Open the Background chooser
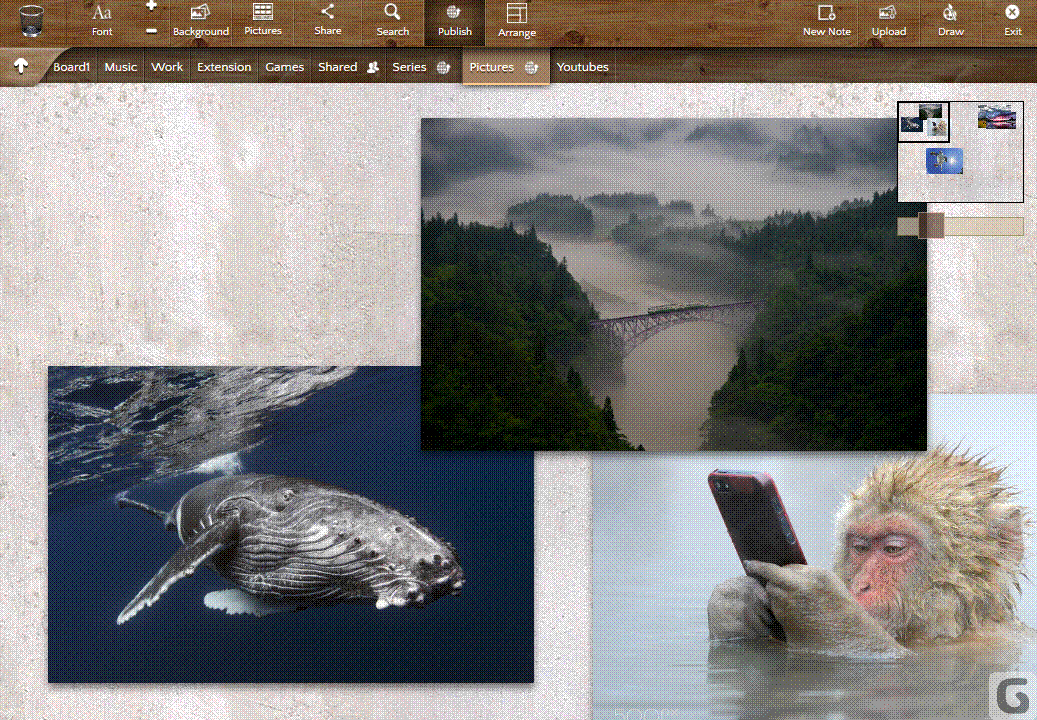Viewport: 1037px width, 720px height. tap(200, 20)
